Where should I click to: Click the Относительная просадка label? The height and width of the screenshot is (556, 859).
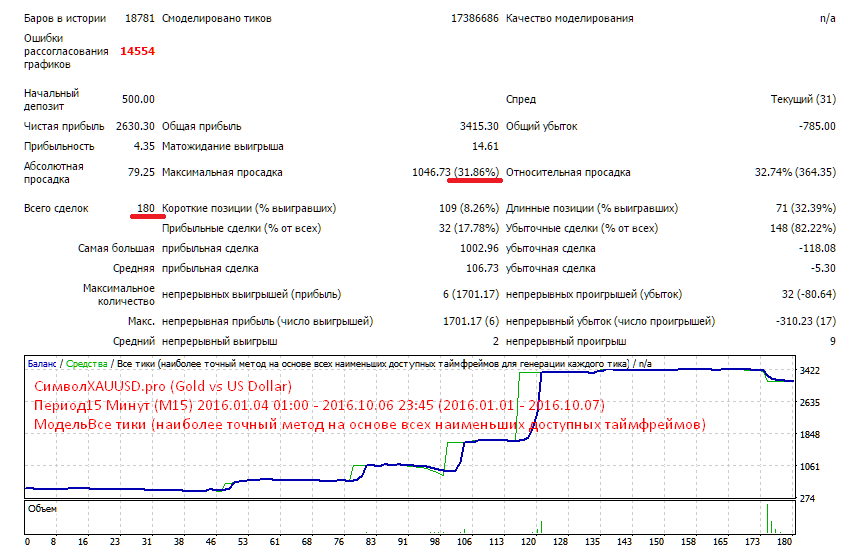click(568, 172)
